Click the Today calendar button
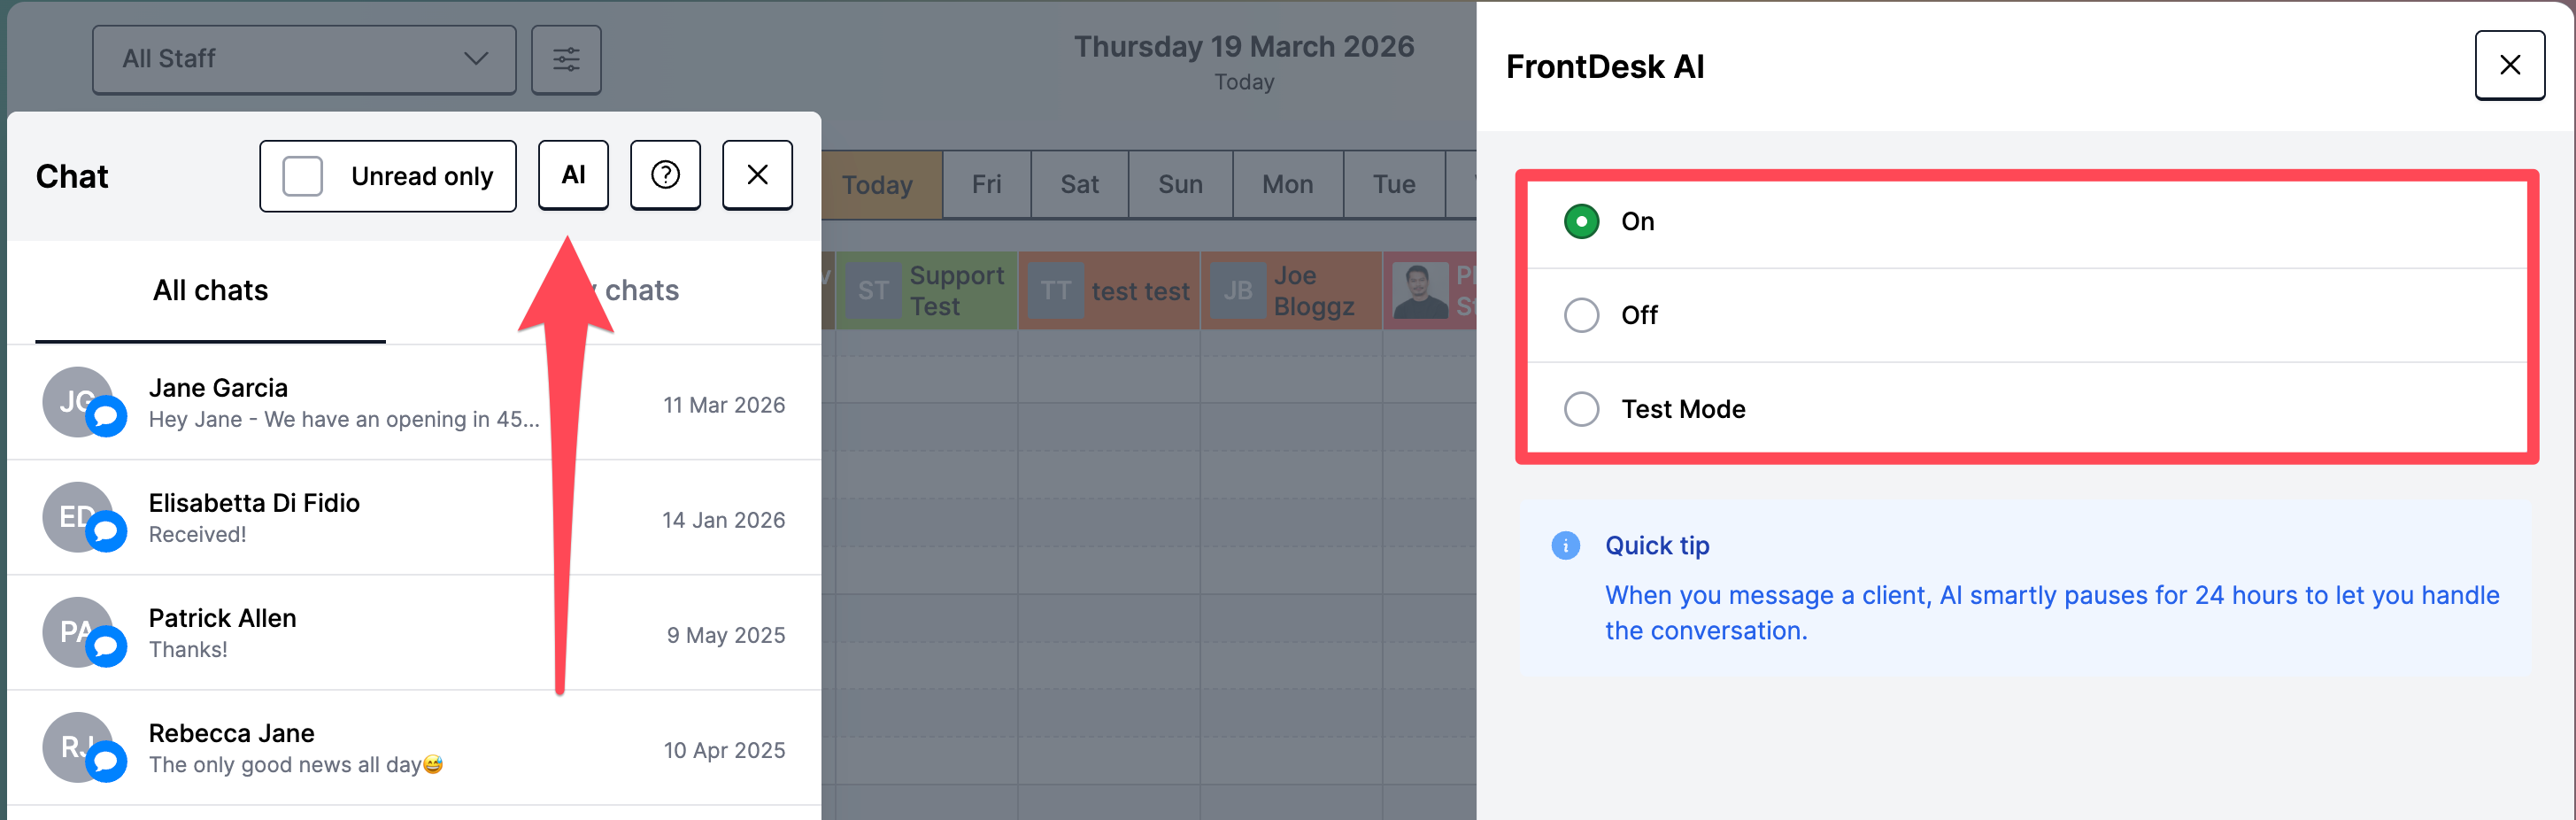This screenshot has height=820, width=2576. (x=878, y=185)
